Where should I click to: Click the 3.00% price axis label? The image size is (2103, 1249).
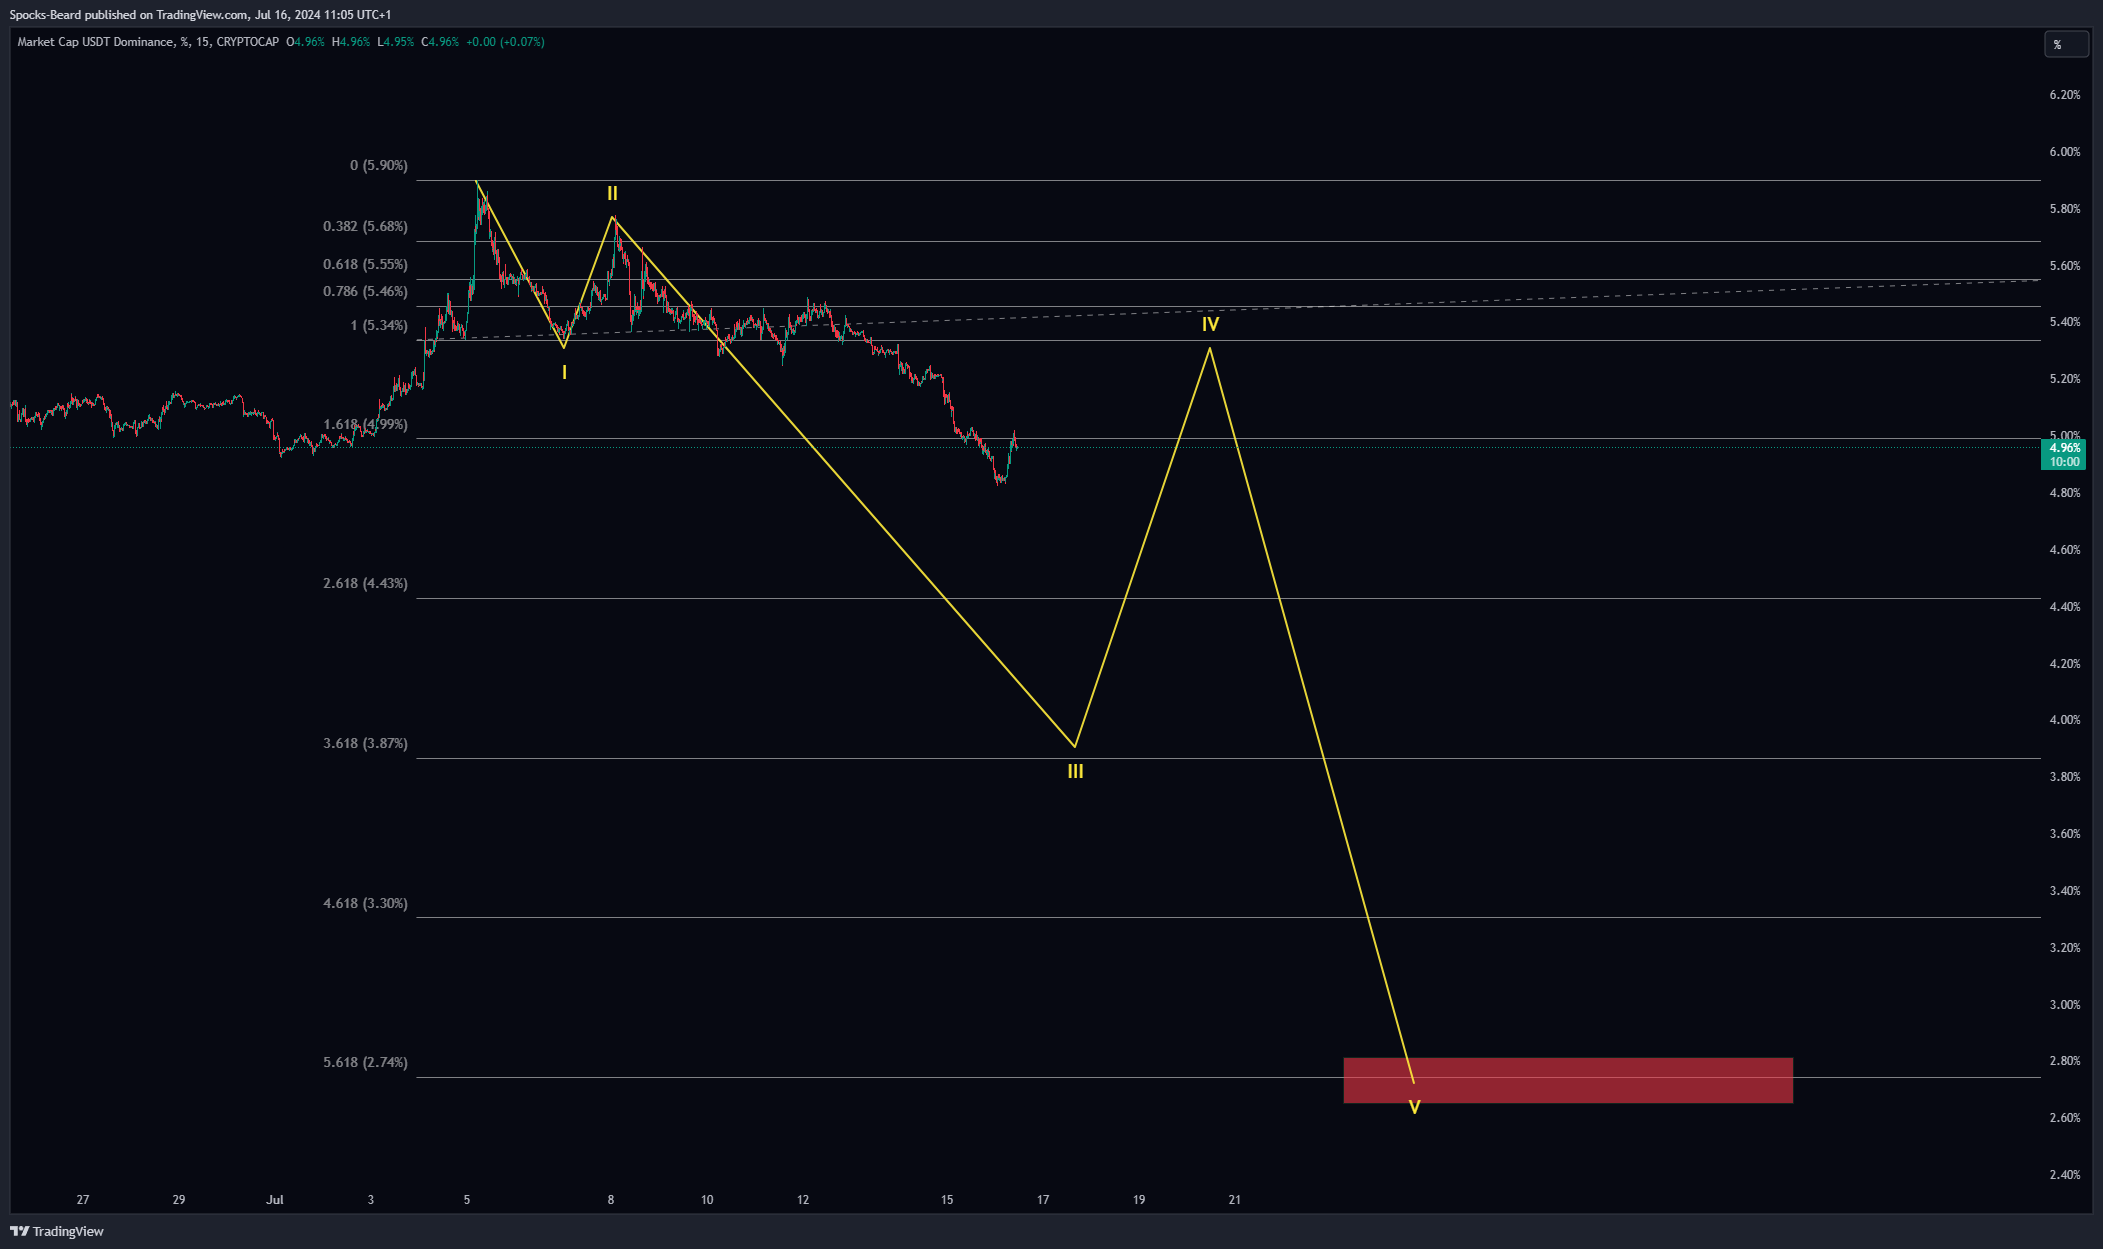coord(2065,1005)
